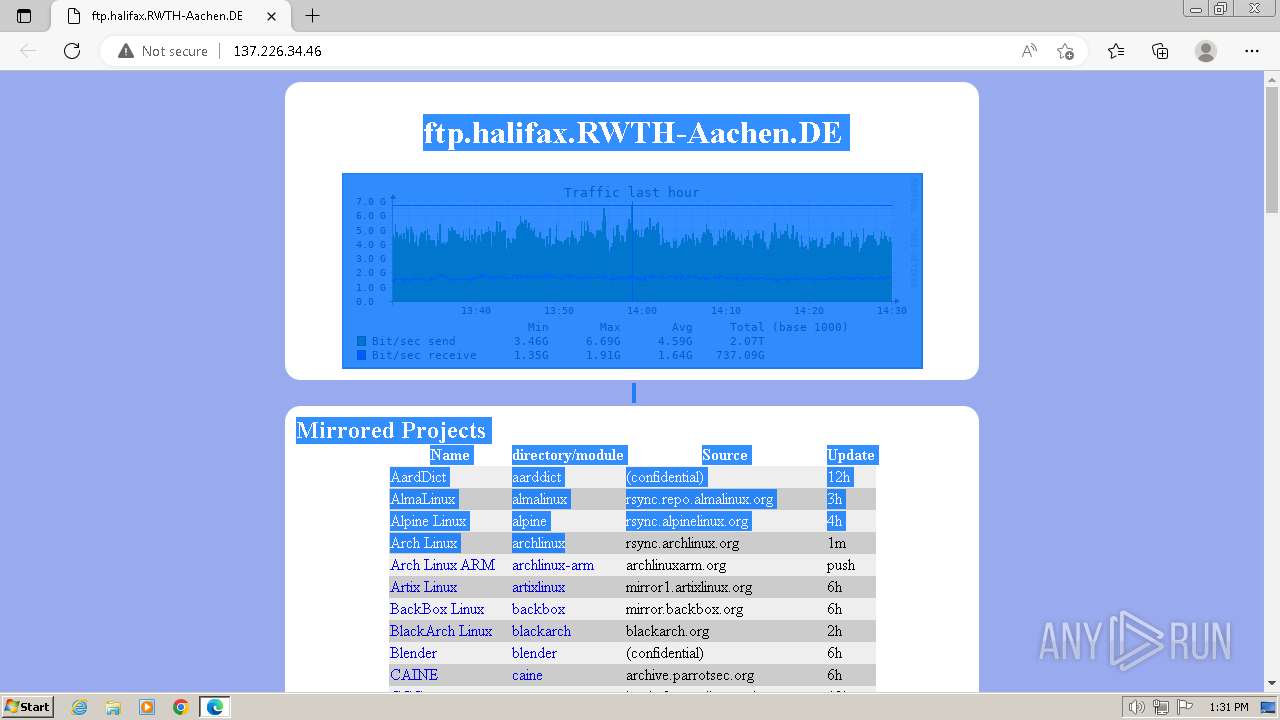
Task: Click the scrollbar down arrow
Action: tap(1272, 683)
